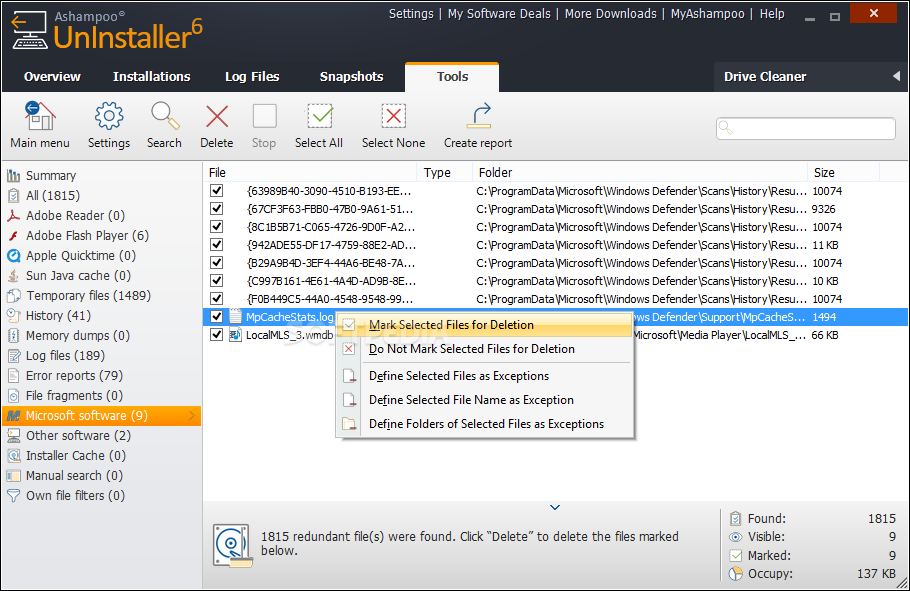Start Search with the magnifier icon
Screen dimensions: 910x591
[x=165, y=116]
